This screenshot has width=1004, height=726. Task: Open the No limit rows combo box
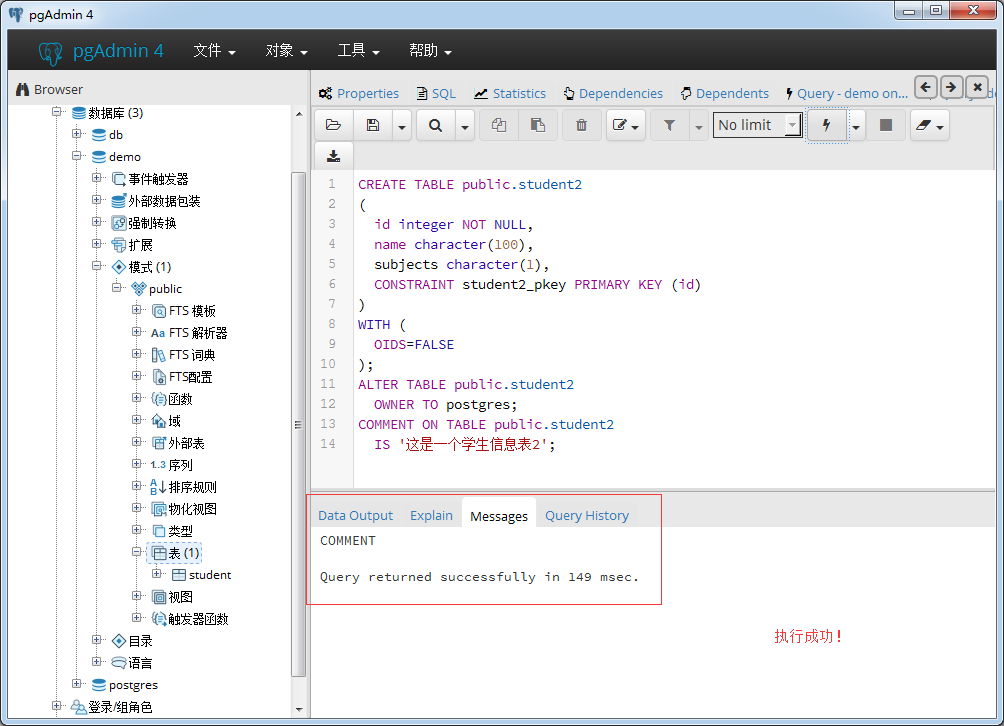point(758,125)
